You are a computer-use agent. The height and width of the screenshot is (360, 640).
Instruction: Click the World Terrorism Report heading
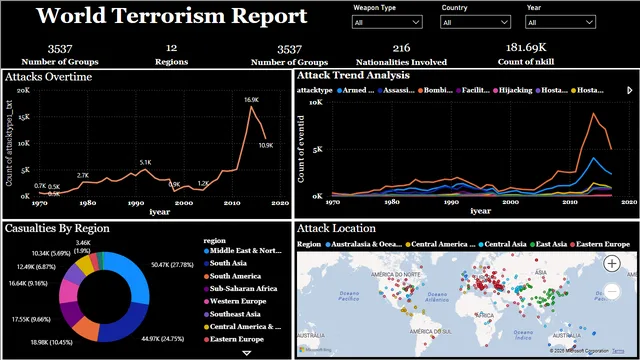tap(171, 16)
